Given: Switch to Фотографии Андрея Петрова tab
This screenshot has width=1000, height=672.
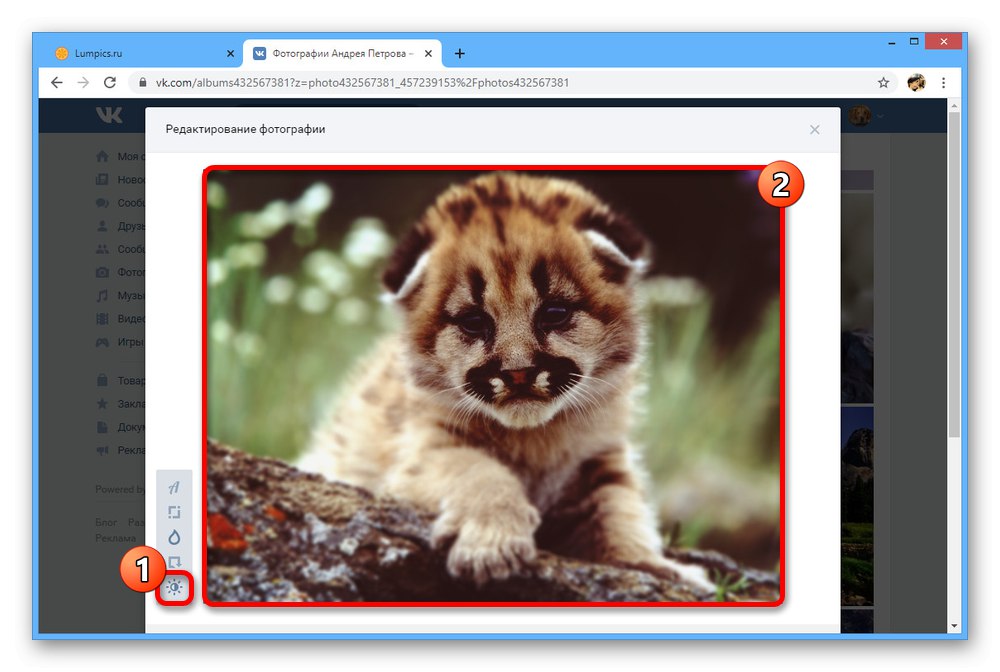Looking at the screenshot, I should tap(343, 54).
